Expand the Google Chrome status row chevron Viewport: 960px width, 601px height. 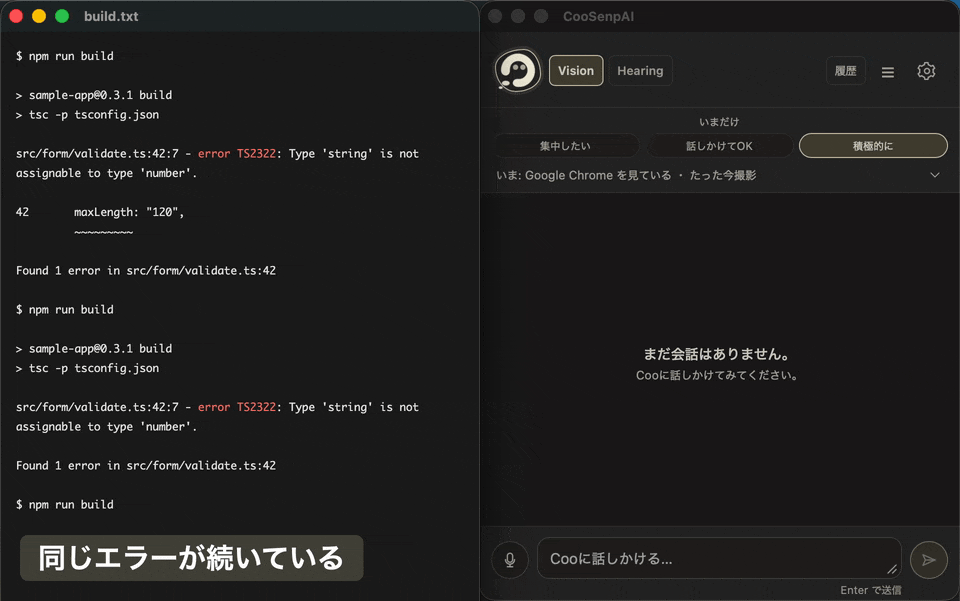click(934, 175)
